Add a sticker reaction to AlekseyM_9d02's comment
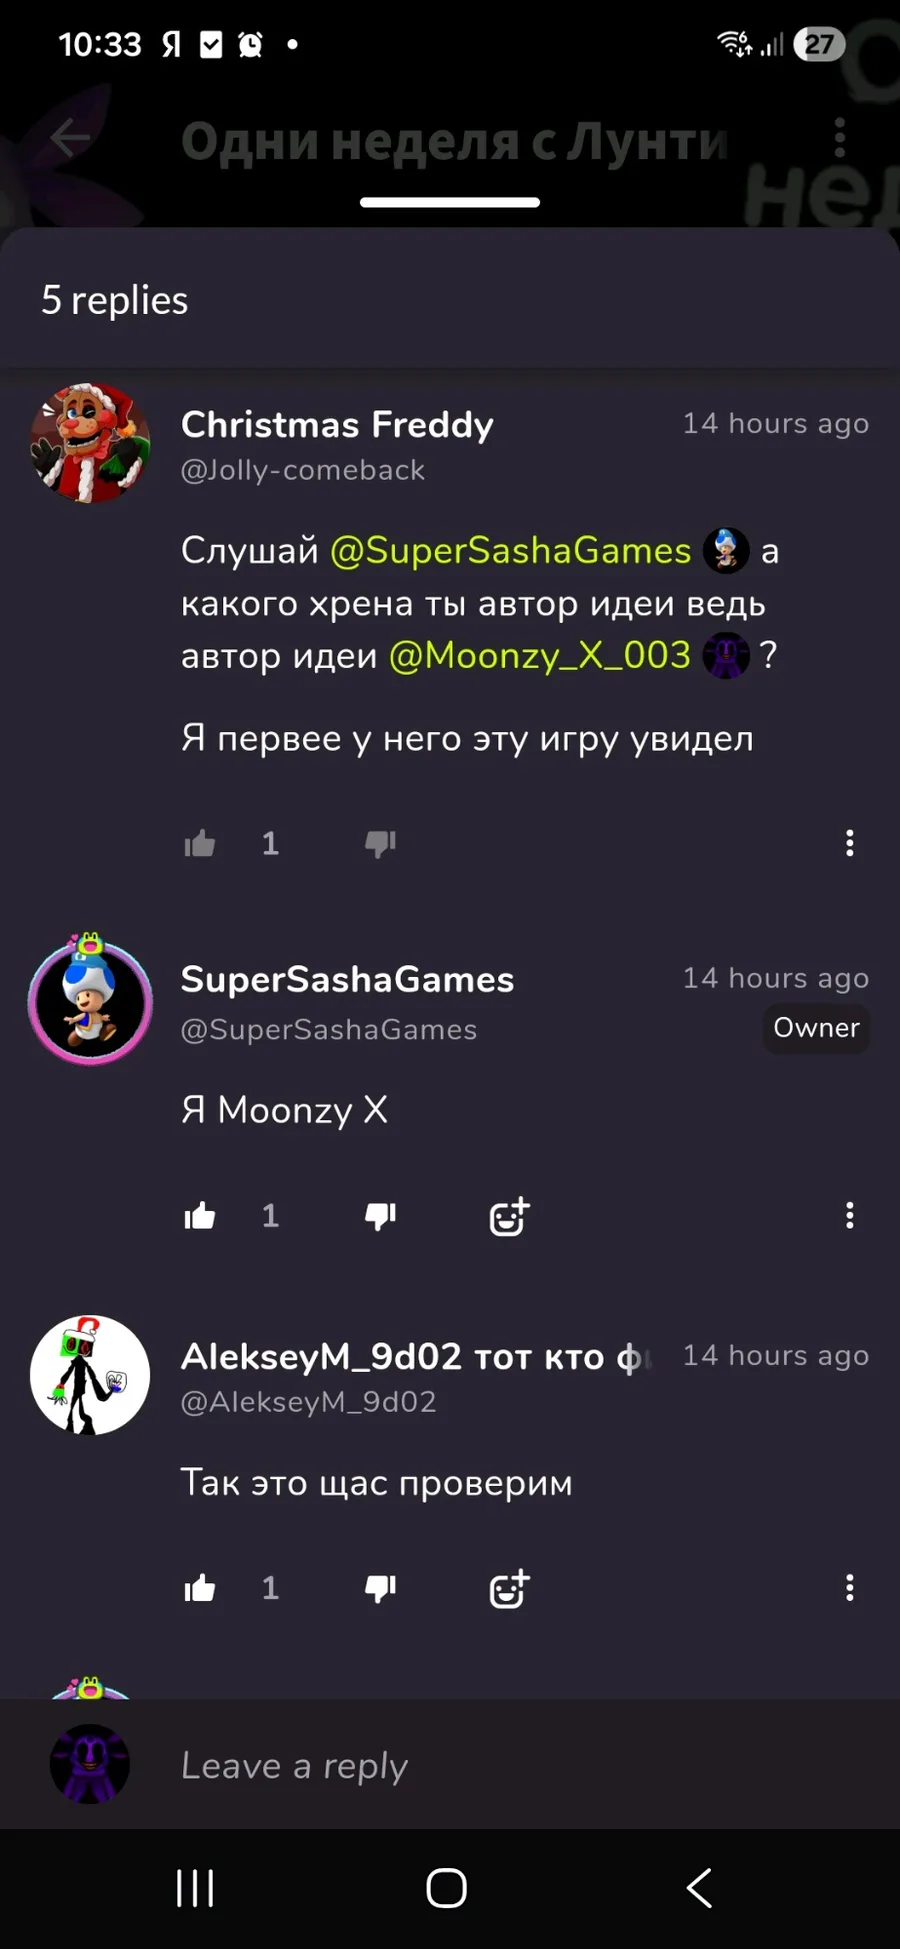This screenshot has width=900, height=1949. (509, 1588)
